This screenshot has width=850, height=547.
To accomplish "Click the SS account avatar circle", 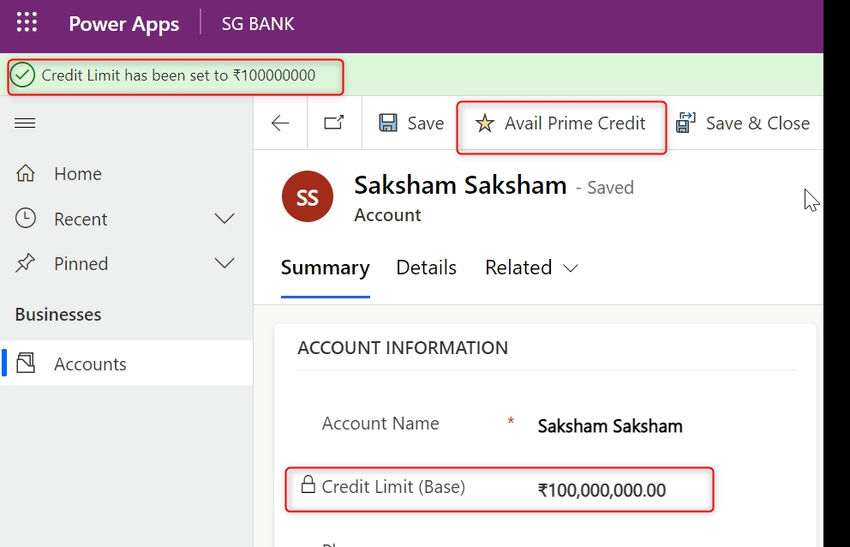I will (x=307, y=197).
